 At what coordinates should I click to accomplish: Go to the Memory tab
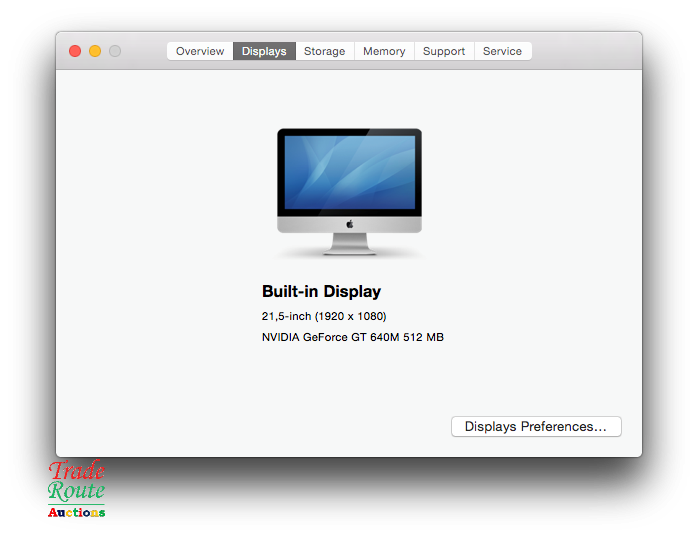[384, 51]
